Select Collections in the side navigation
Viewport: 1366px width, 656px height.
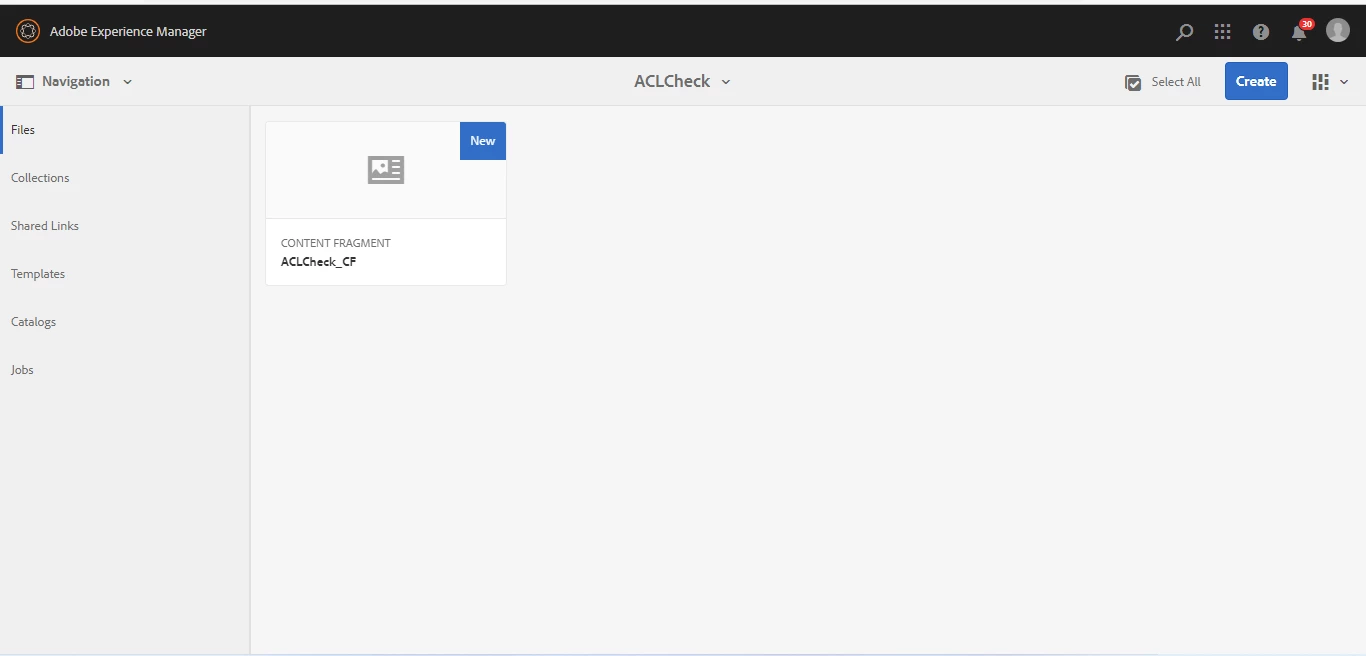[x=125, y=178]
